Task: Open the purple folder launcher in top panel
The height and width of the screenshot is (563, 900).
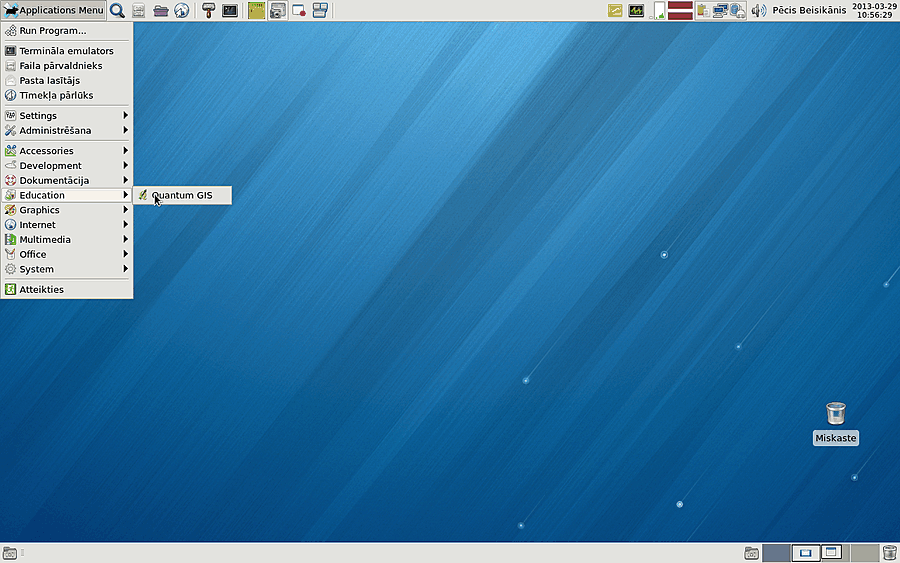Action: (x=161, y=10)
